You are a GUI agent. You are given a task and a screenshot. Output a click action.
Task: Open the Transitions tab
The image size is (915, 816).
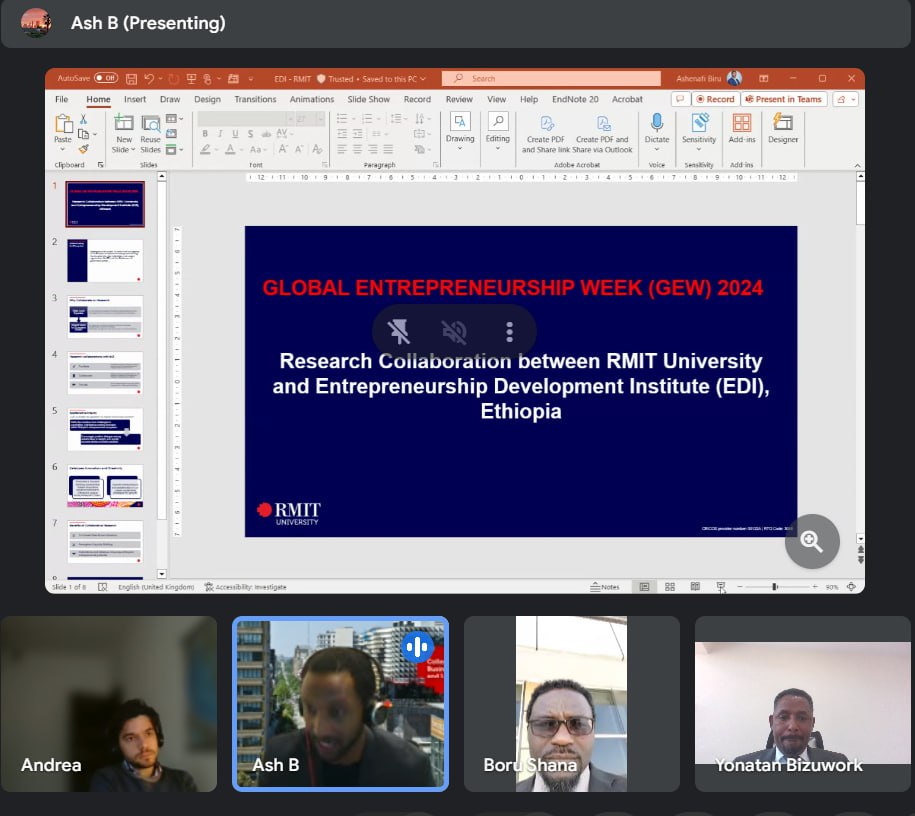(x=255, y=99)
